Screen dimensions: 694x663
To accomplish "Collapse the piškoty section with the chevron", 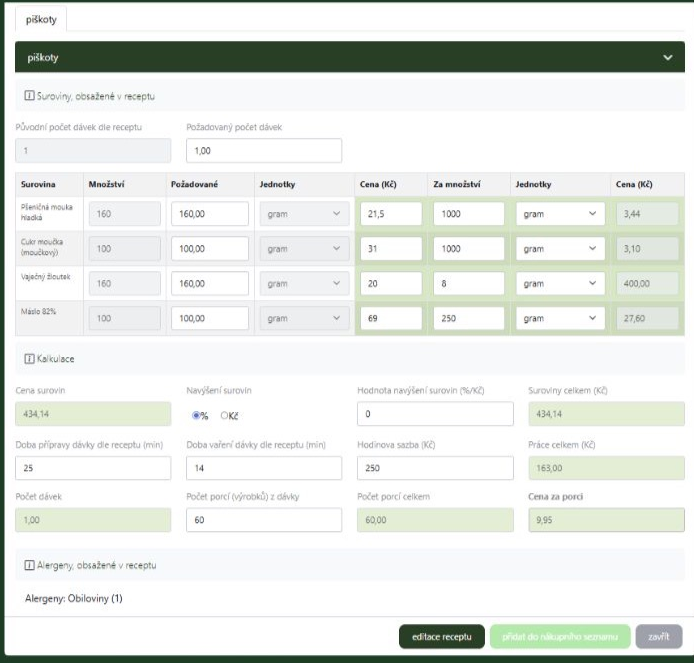I will coord(667,58).
